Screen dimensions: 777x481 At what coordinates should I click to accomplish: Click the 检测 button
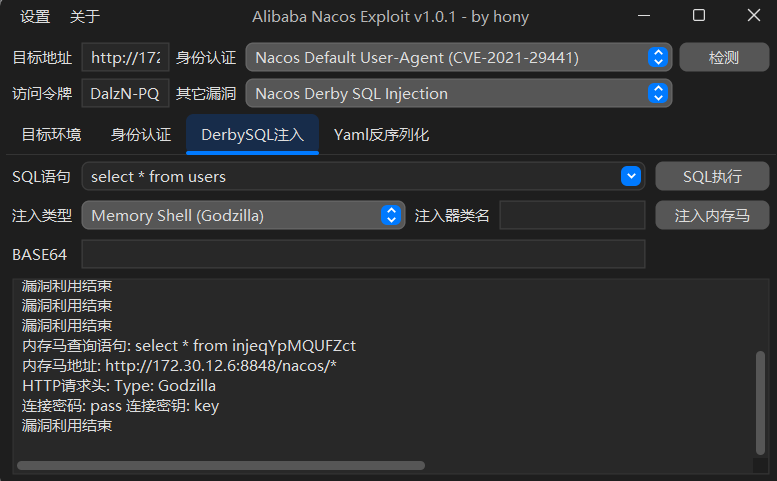(x=724, y=57)
